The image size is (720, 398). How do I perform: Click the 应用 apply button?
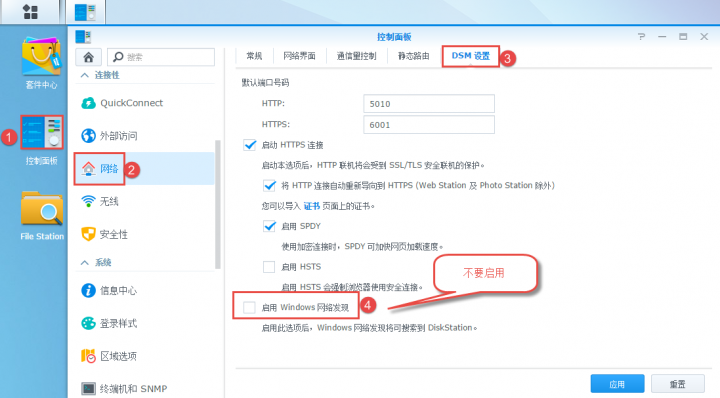pyautogui.click(x=617, y=384)
